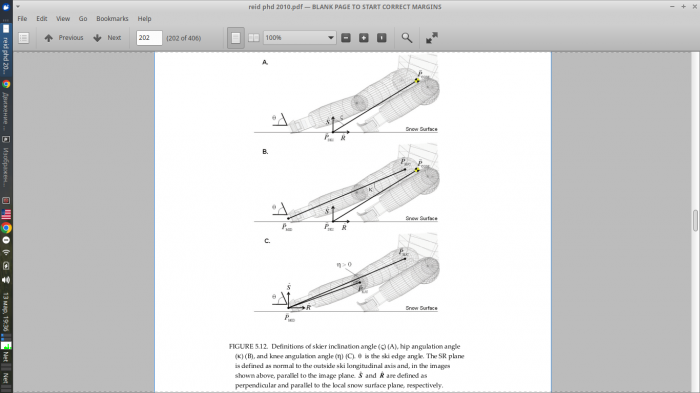
Task: Open the image viewer taskbar item
Action: 6,162
